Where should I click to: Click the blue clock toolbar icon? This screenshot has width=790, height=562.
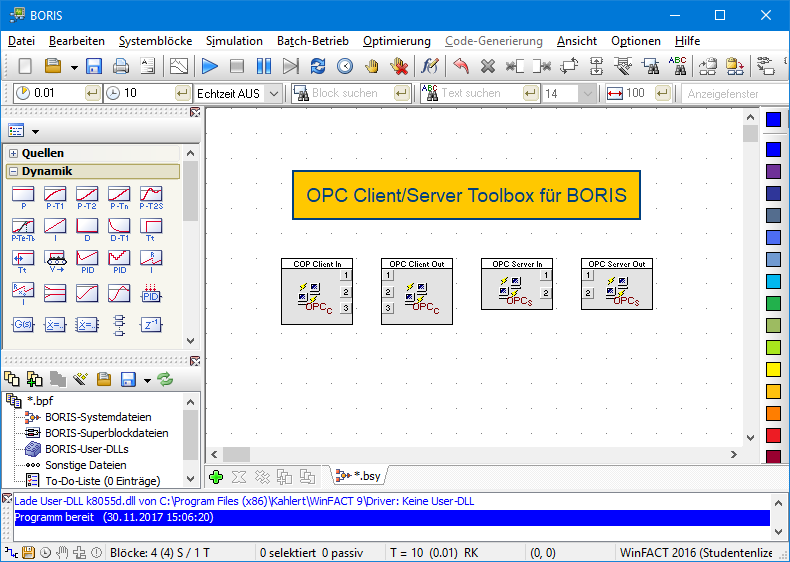coord(345,66)
